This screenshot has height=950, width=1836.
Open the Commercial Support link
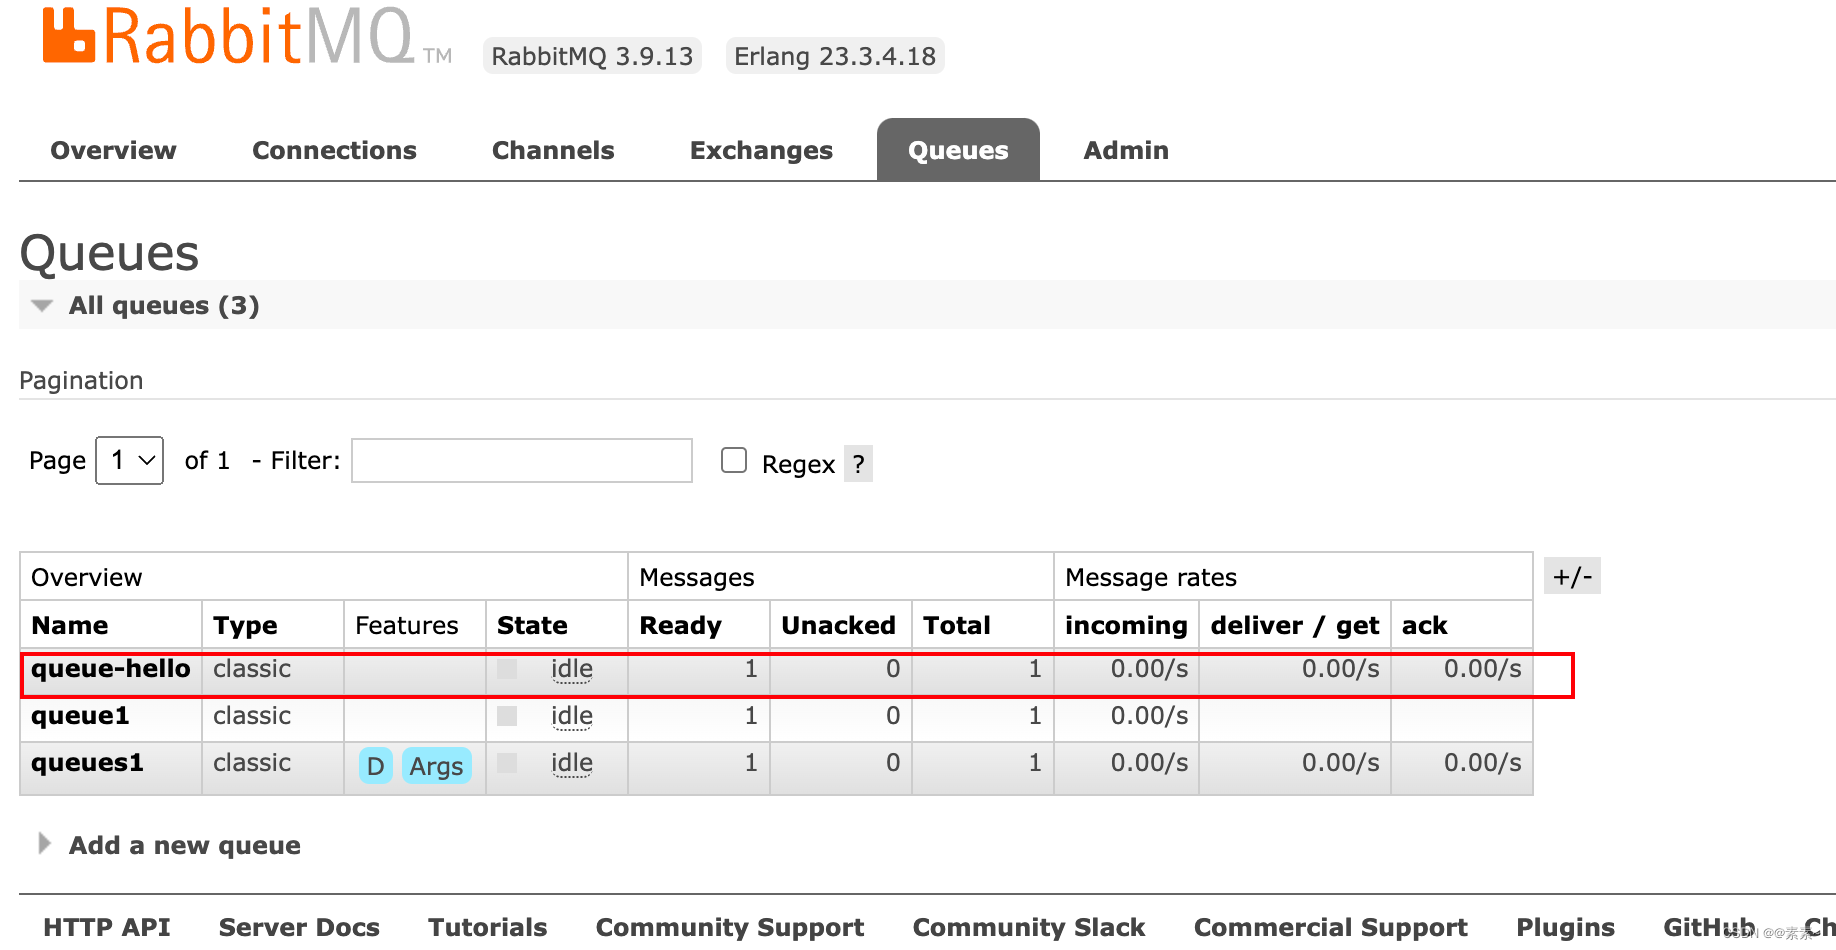[x=1331, y=927]
